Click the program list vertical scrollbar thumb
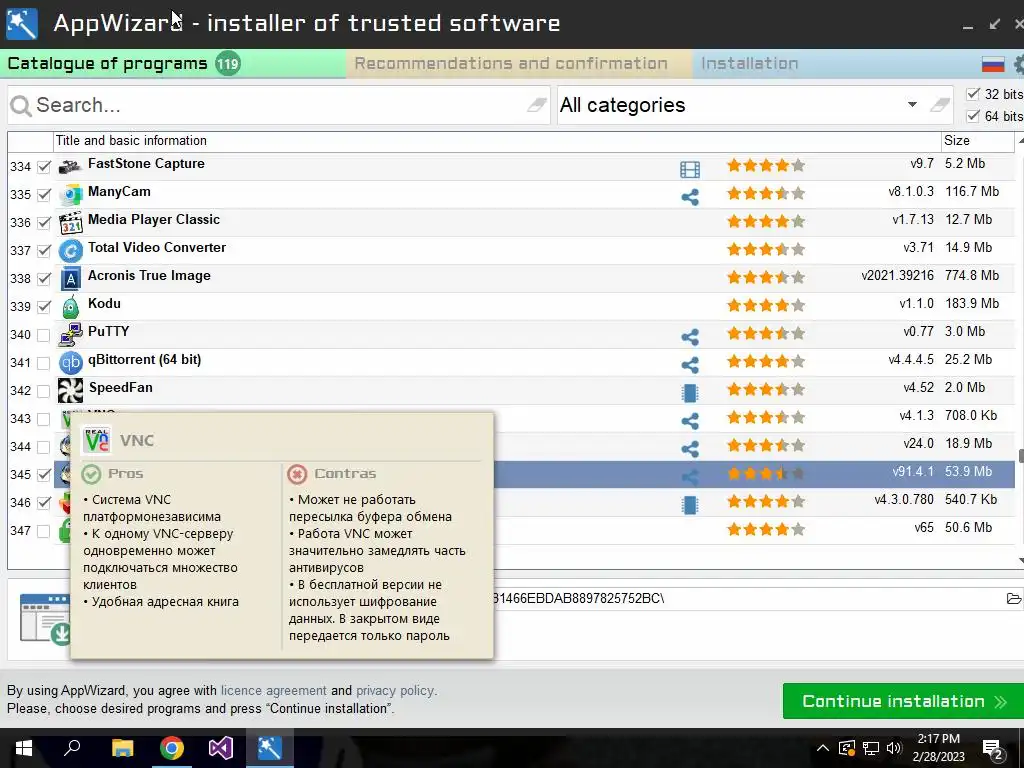The width and height of the screenshot is (1024, 768). [x=1020, y=455]
